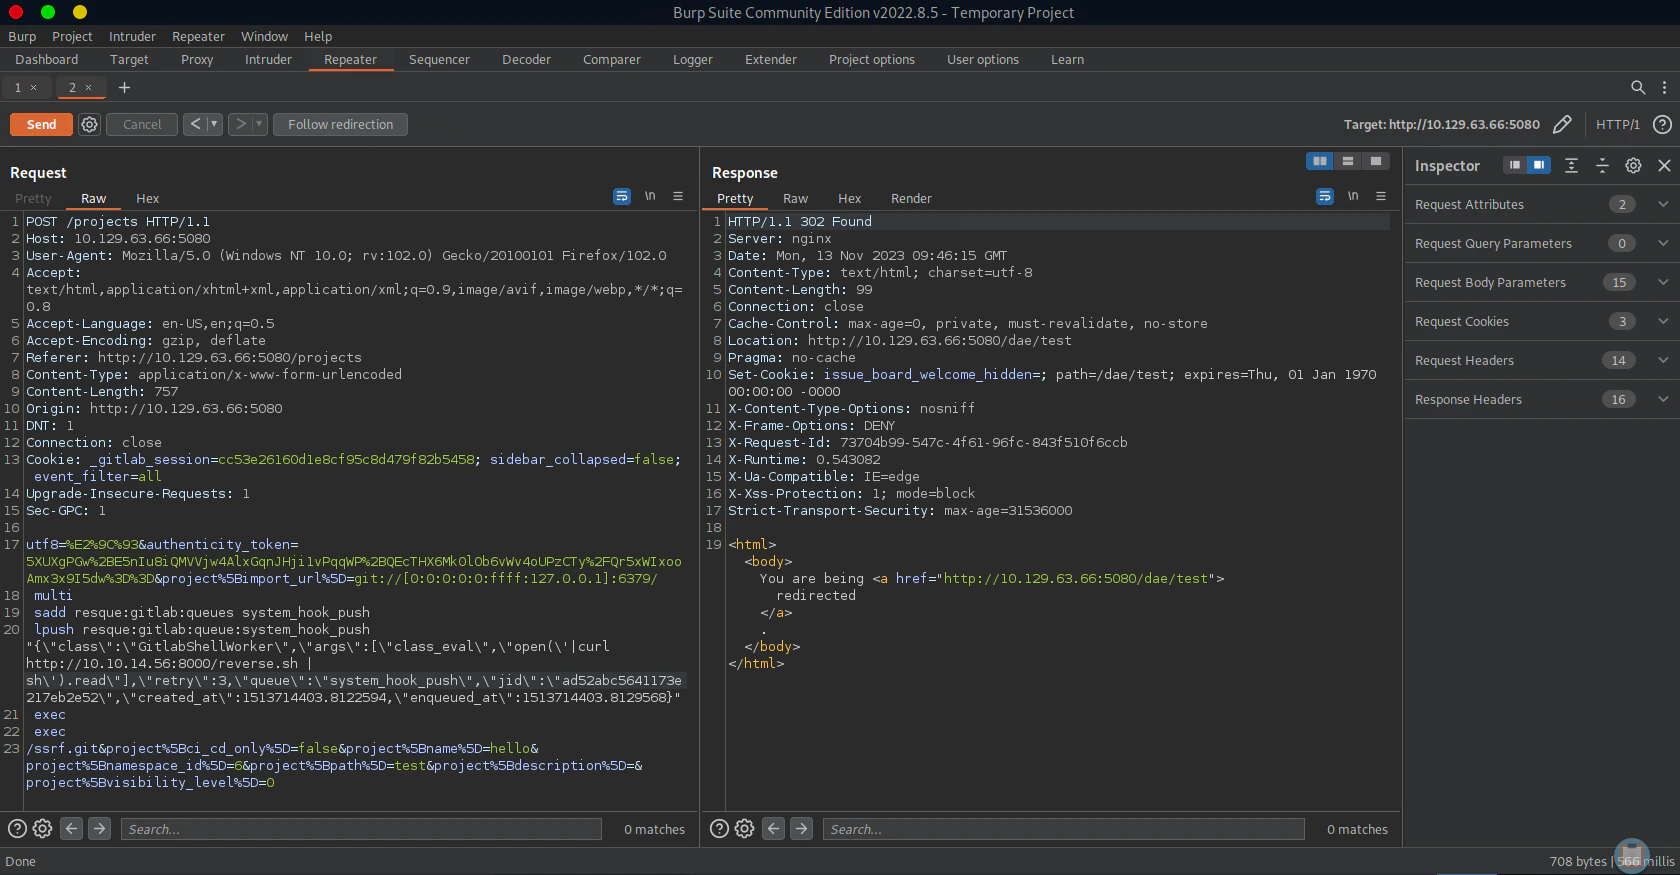The width and height of the screenshot is (1680, 875).
Task: Open the Repeater send settings gear
Action: 90,124
